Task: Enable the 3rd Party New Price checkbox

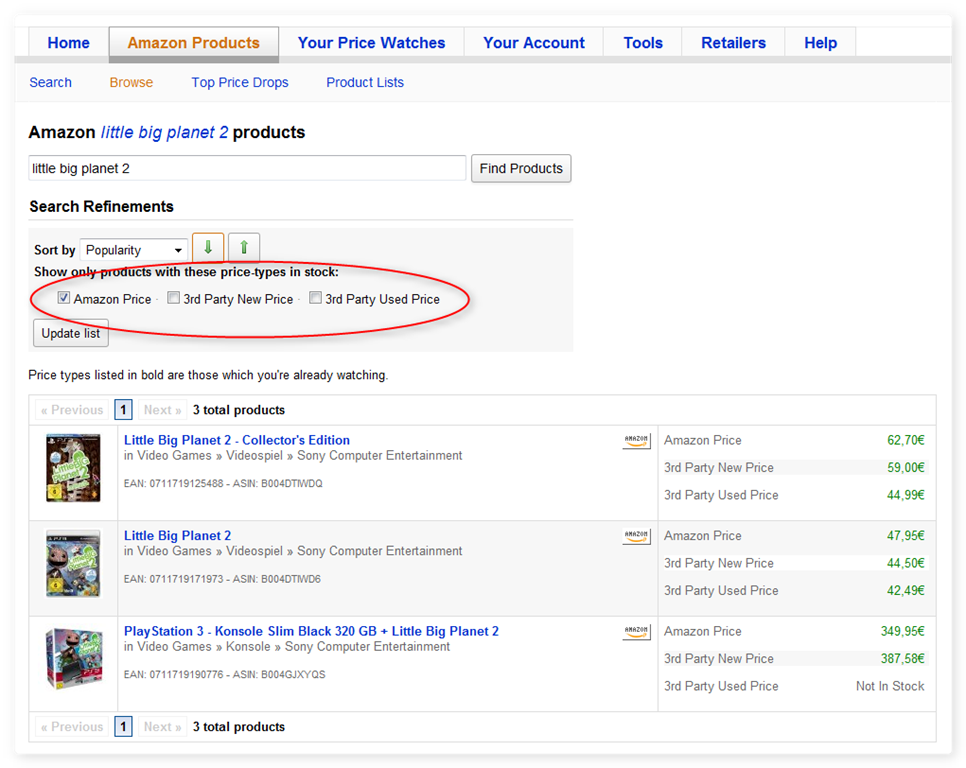Action: (174, 298)
